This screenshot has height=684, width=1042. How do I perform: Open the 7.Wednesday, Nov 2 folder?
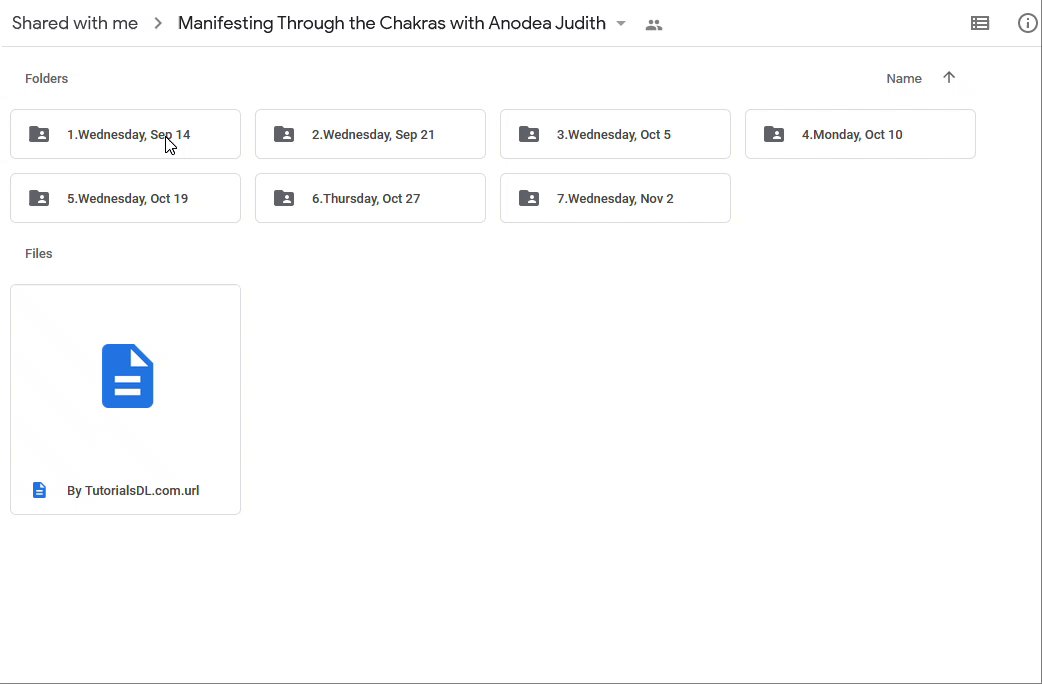point(615,198)
